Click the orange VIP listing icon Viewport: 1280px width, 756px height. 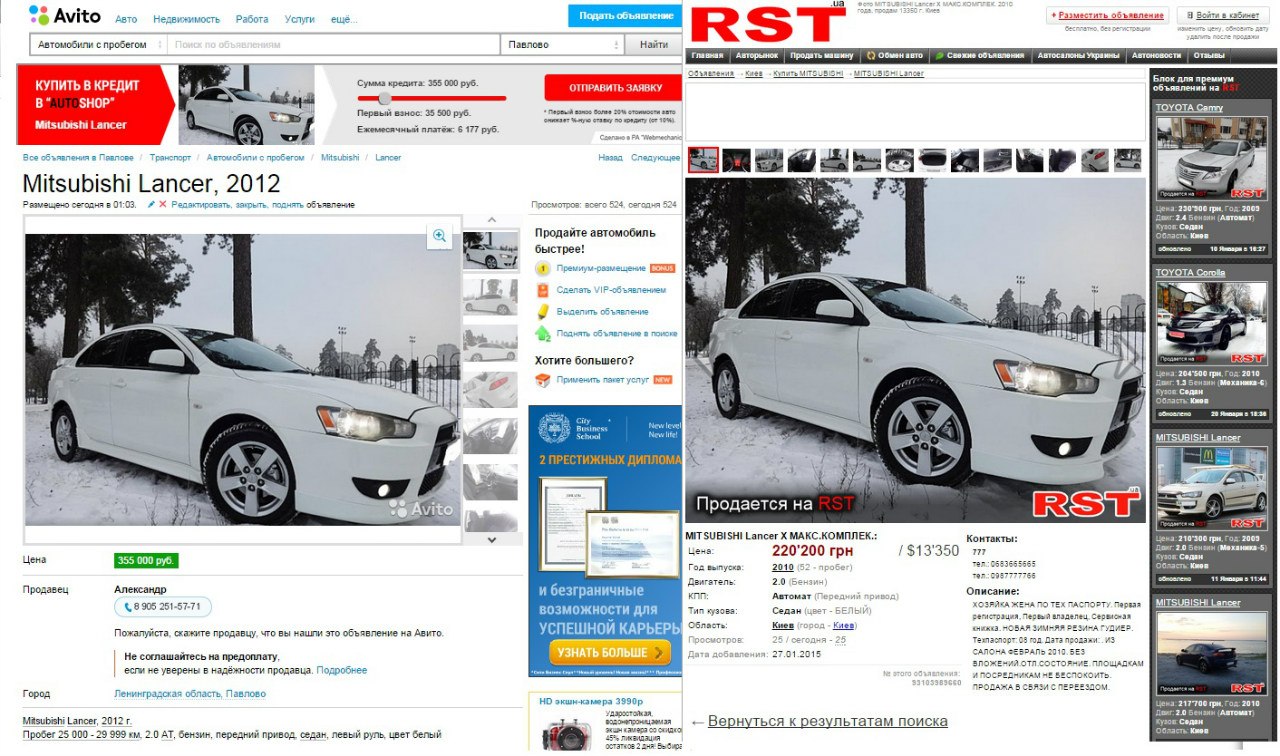pos(543,290)
